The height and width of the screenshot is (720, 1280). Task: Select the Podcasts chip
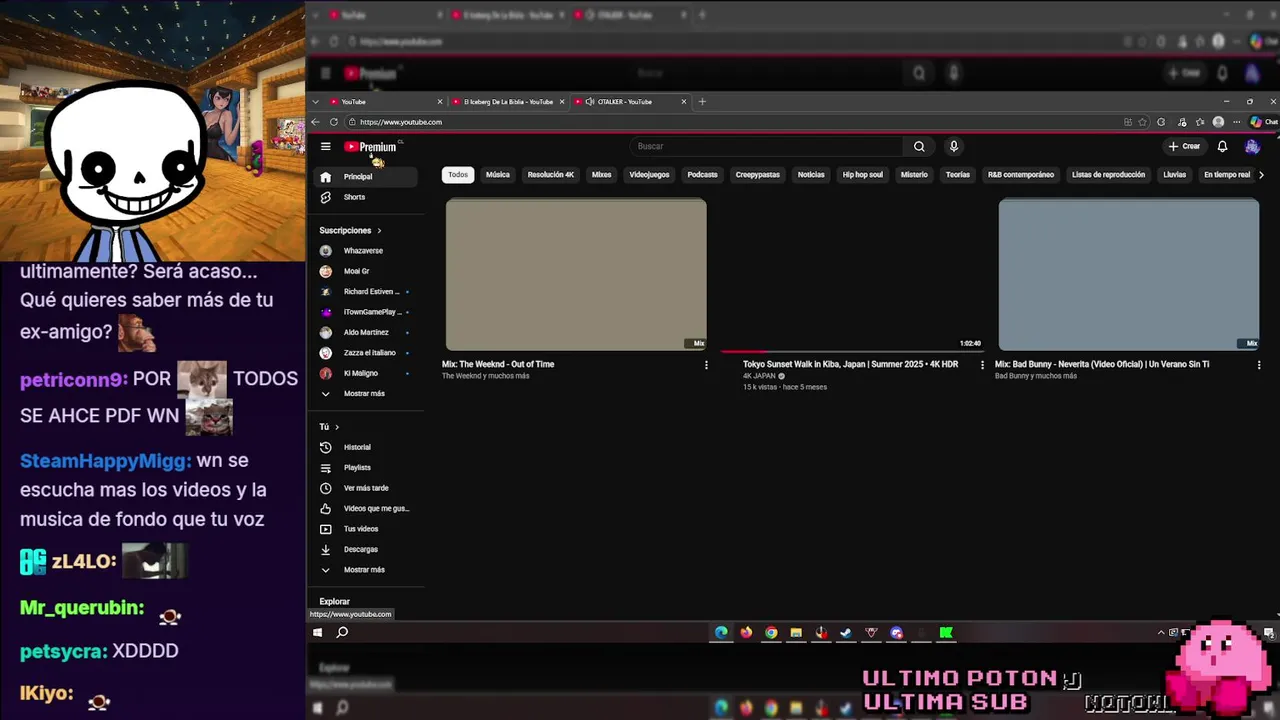(702, 174)
